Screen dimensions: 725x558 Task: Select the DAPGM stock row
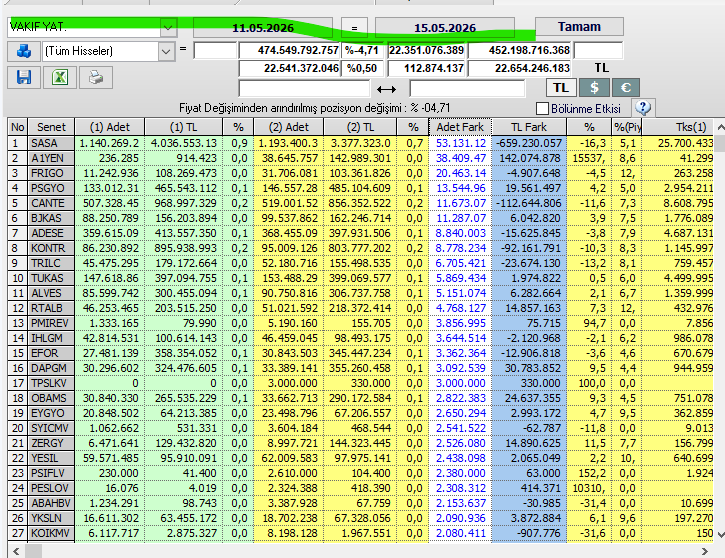point(361,368)
